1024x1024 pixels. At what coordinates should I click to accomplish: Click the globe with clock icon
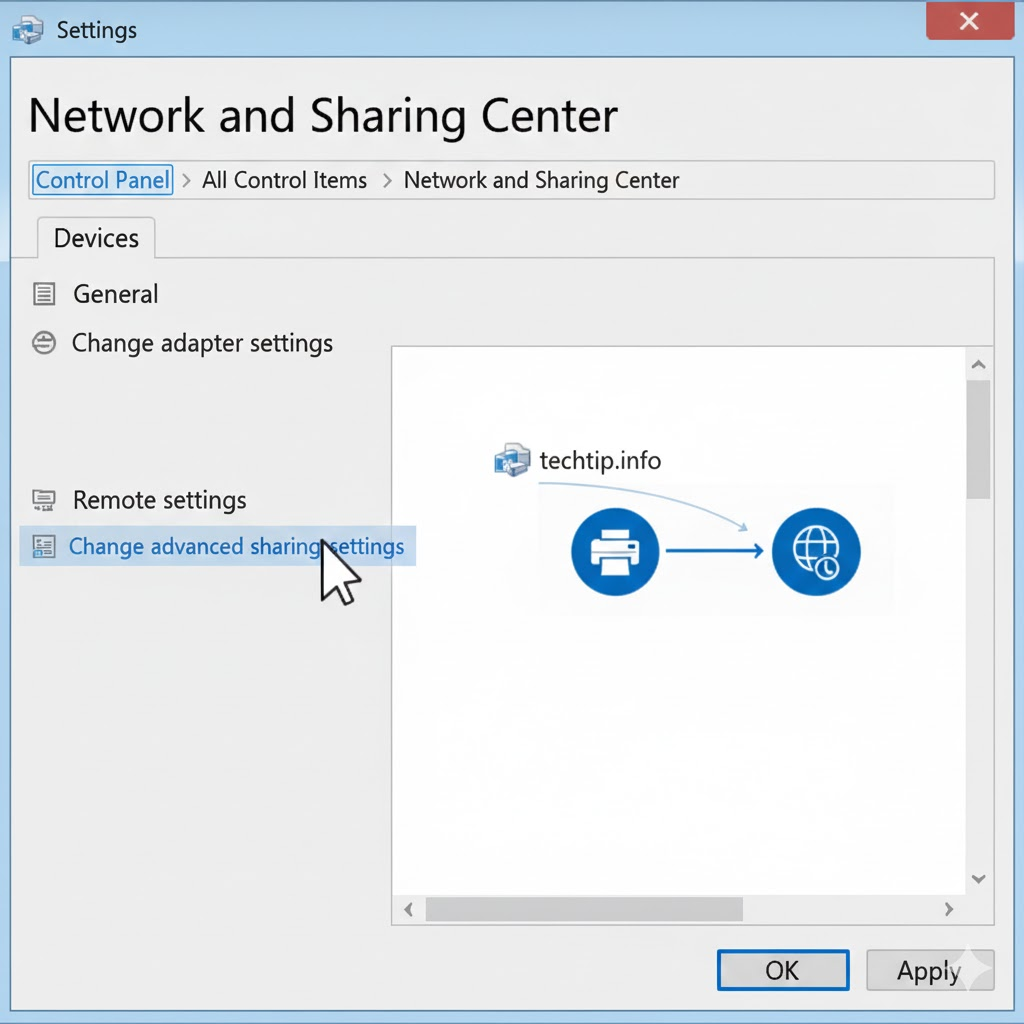click(x=816, y=551)
